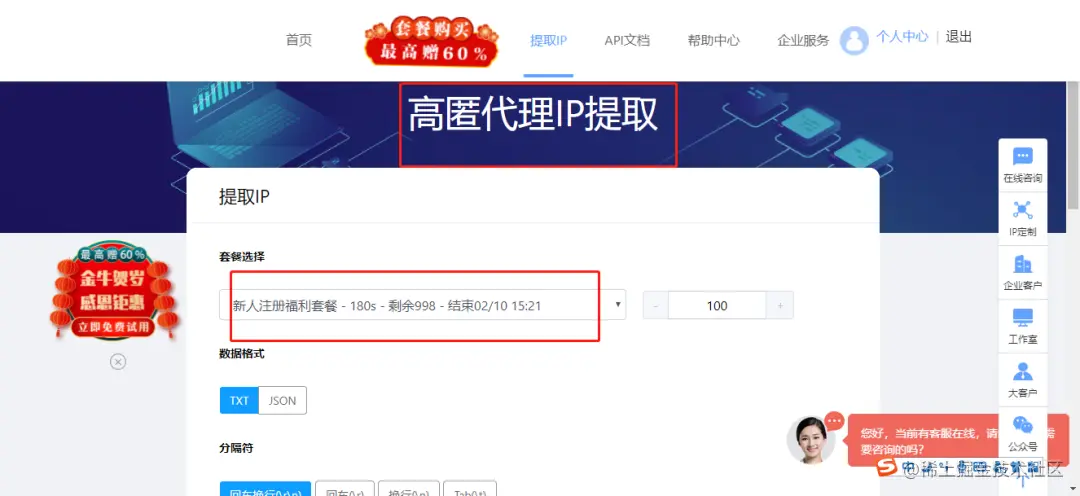Close the 金牛贺岁 floating ad
1080x496 pixels.
click(118, 362)
